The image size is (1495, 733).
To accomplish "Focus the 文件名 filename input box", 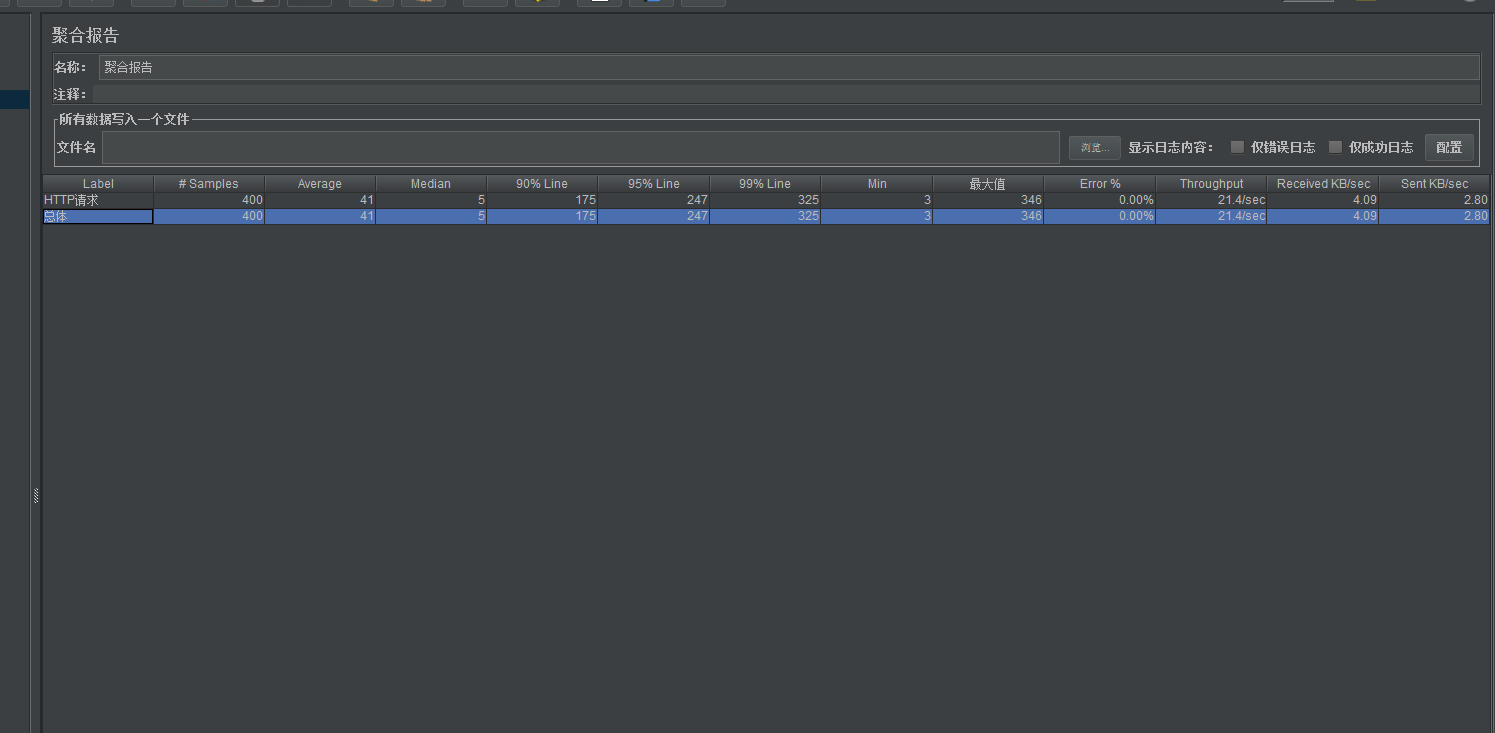I will pos(580,147).
